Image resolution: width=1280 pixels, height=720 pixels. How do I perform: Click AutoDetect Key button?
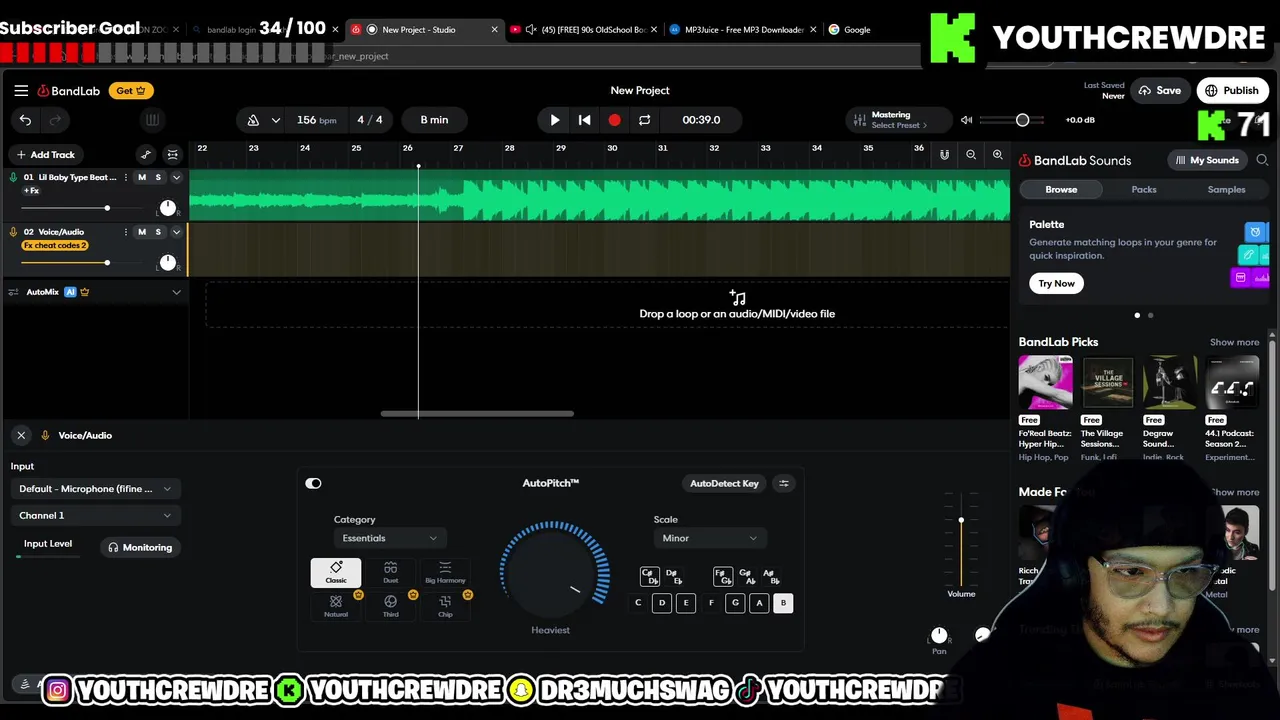pyautogui.click(x=724, y=483)
